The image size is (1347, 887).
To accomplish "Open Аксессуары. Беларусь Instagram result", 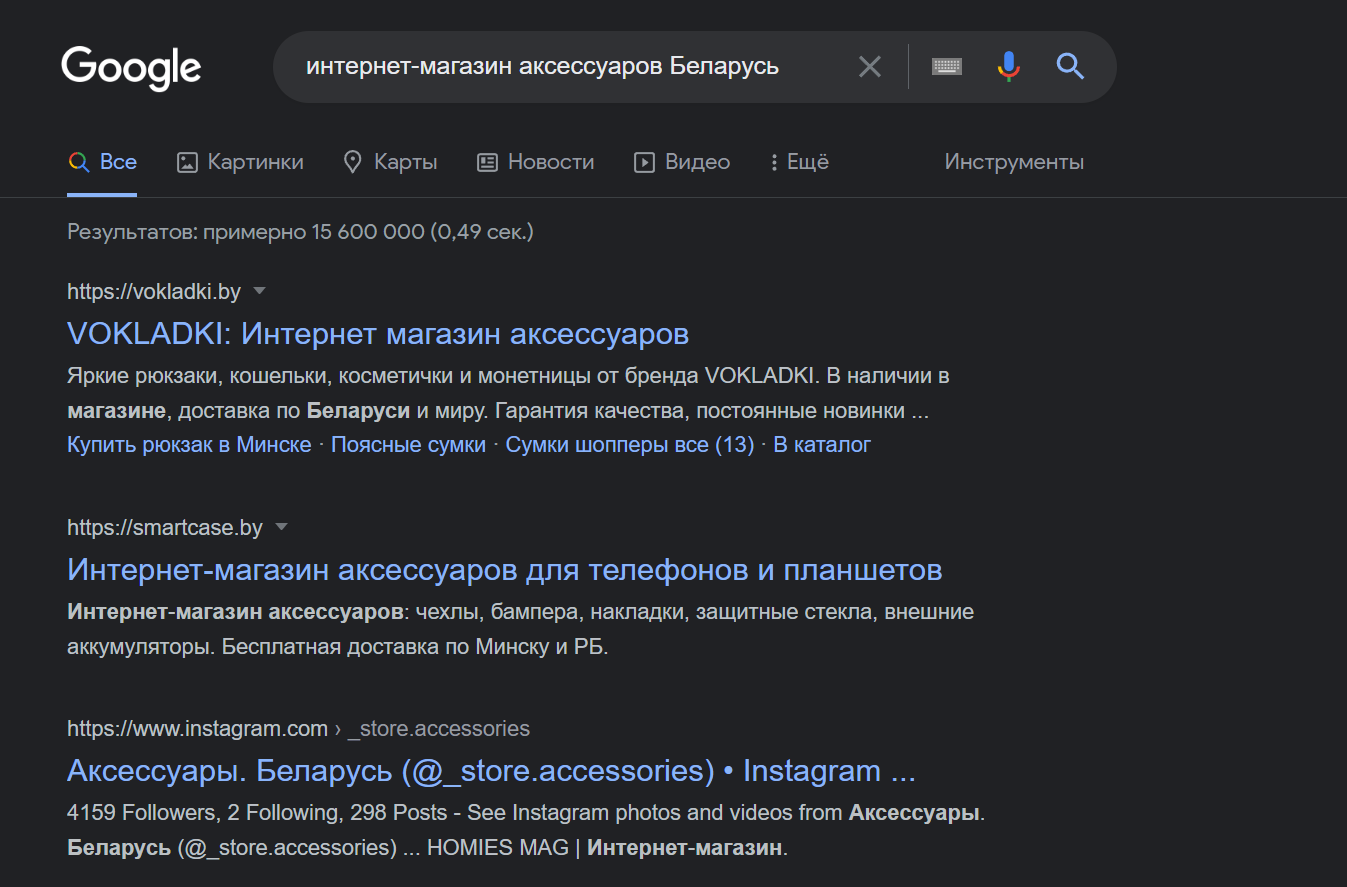I will point(491,771).
